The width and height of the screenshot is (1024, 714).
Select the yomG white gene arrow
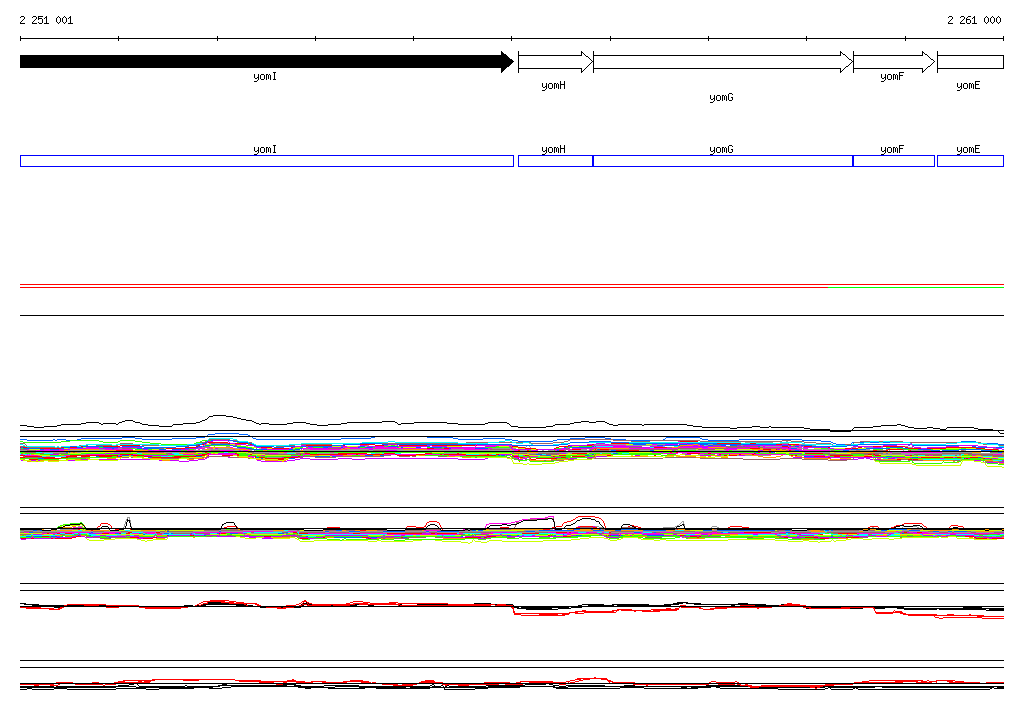723,62
